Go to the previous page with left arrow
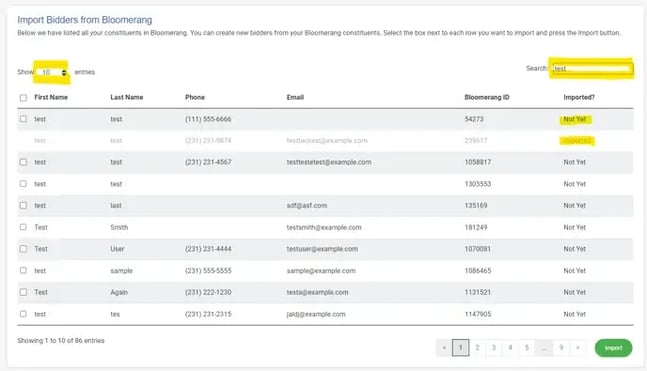 coord(444,348)
